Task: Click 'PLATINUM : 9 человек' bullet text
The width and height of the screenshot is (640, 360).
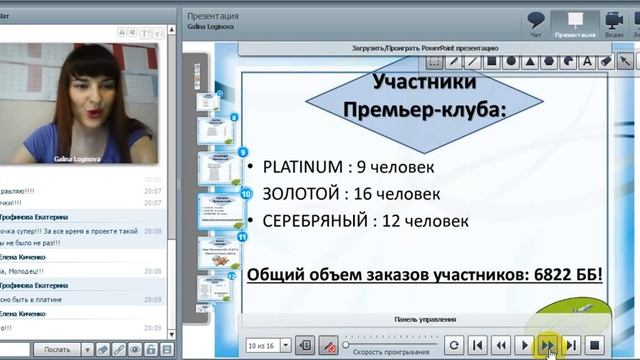Action: (x=348, y=167)
